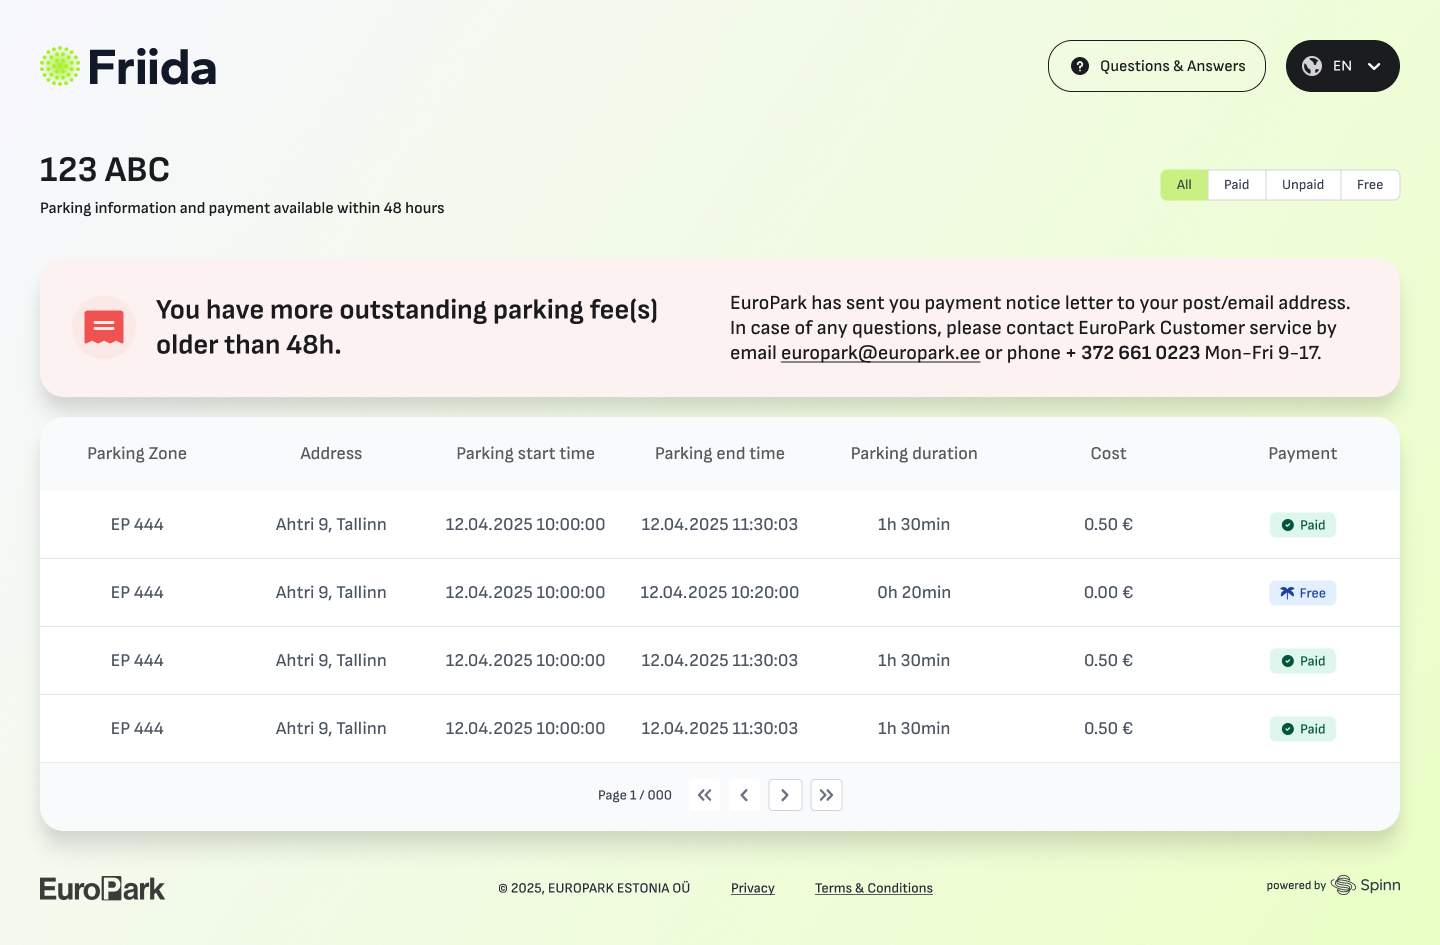This screenshot has width=1440, height=945.
Task: Click the EuroPark logo in footer
Action: pyautogui.click(x=102, y=888)
